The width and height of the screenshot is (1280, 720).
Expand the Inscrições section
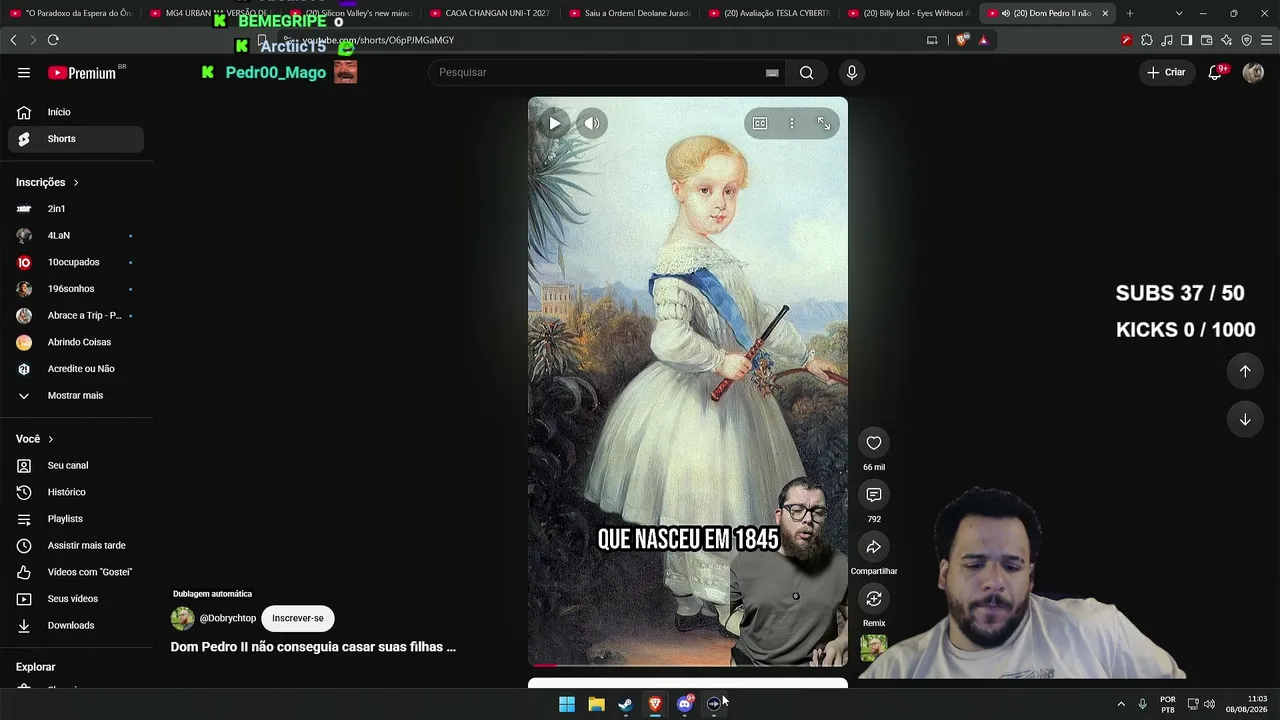(x=47, y=182)
